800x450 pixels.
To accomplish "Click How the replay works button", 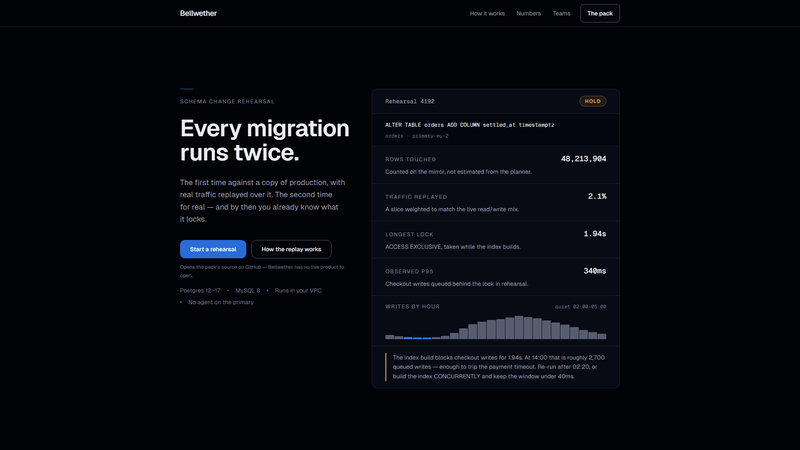I will 291,249.
